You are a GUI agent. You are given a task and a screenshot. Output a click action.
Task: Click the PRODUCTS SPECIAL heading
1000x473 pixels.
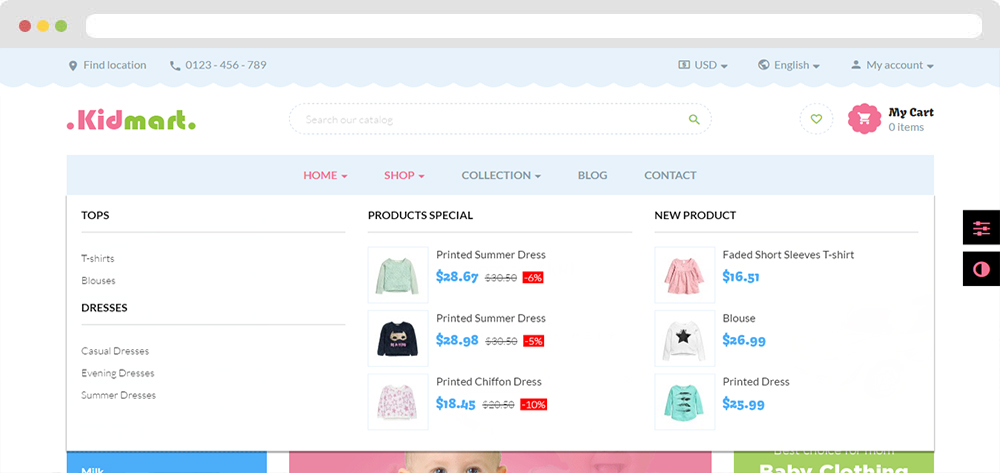coord(420,215)
